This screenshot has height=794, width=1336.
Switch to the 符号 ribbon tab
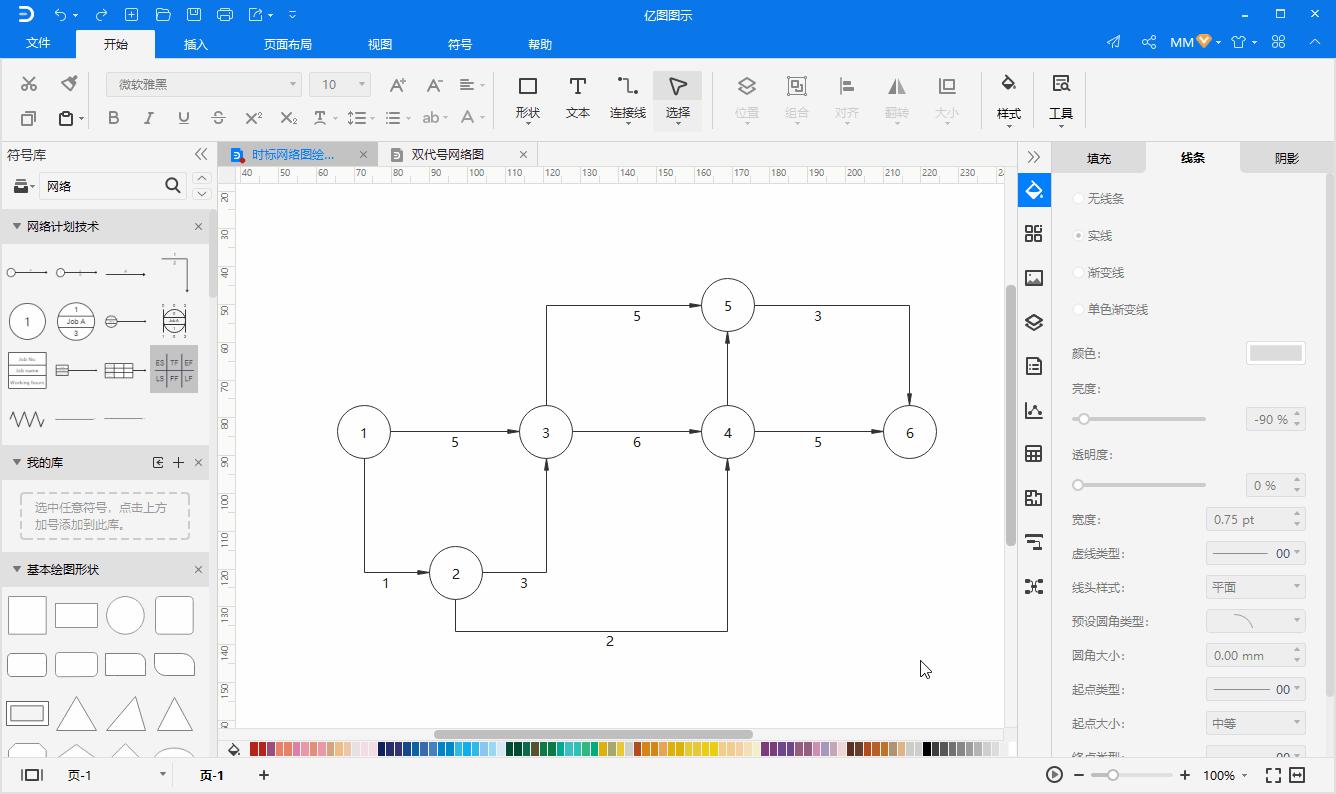pyautogui.click(x=460, y=44)
